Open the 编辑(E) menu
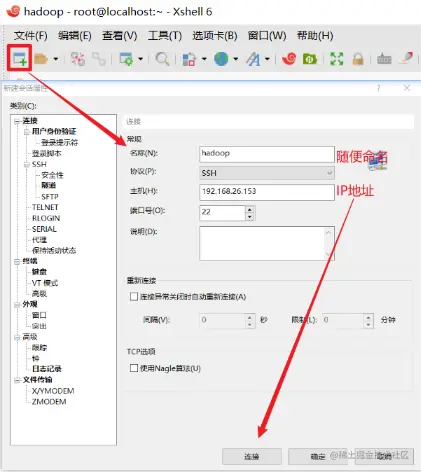The height and width of the screenshot is (472, 421). point(75,35)
